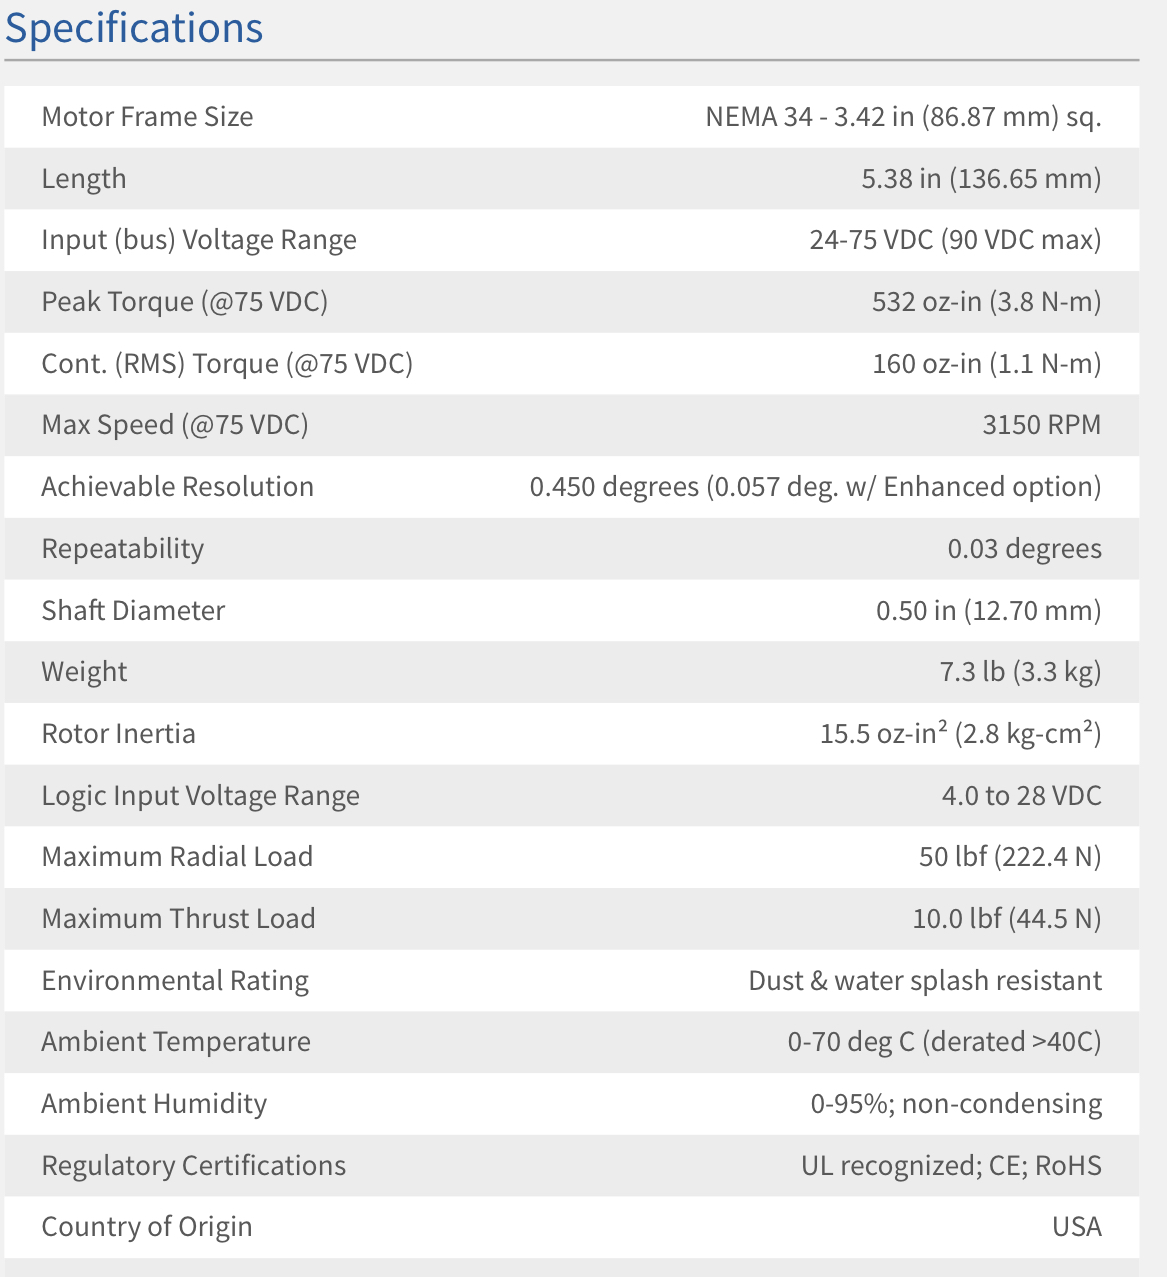
Task: Click the 4.0 to 28 VDC value
Action: point(1020,796)
